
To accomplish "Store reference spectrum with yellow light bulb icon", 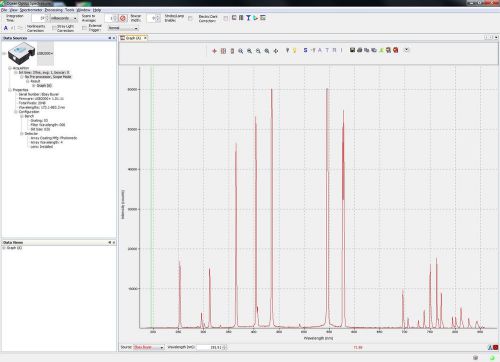I will coord(295,51).
